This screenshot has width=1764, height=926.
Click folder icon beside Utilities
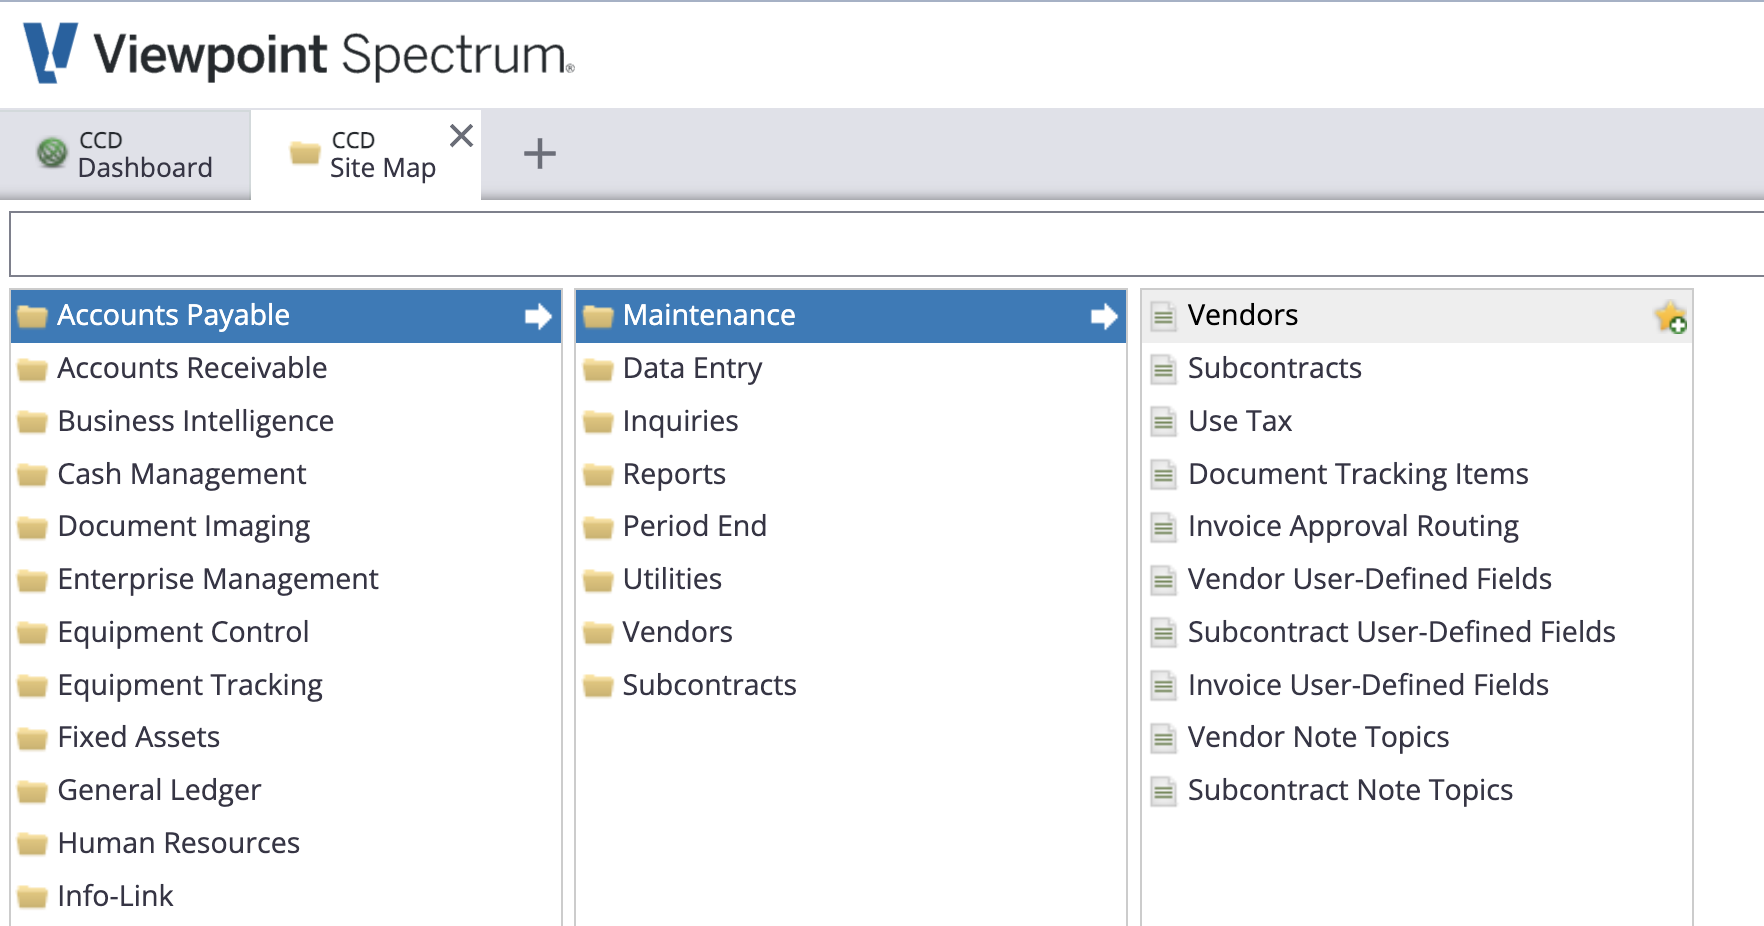tap(598, 581)
